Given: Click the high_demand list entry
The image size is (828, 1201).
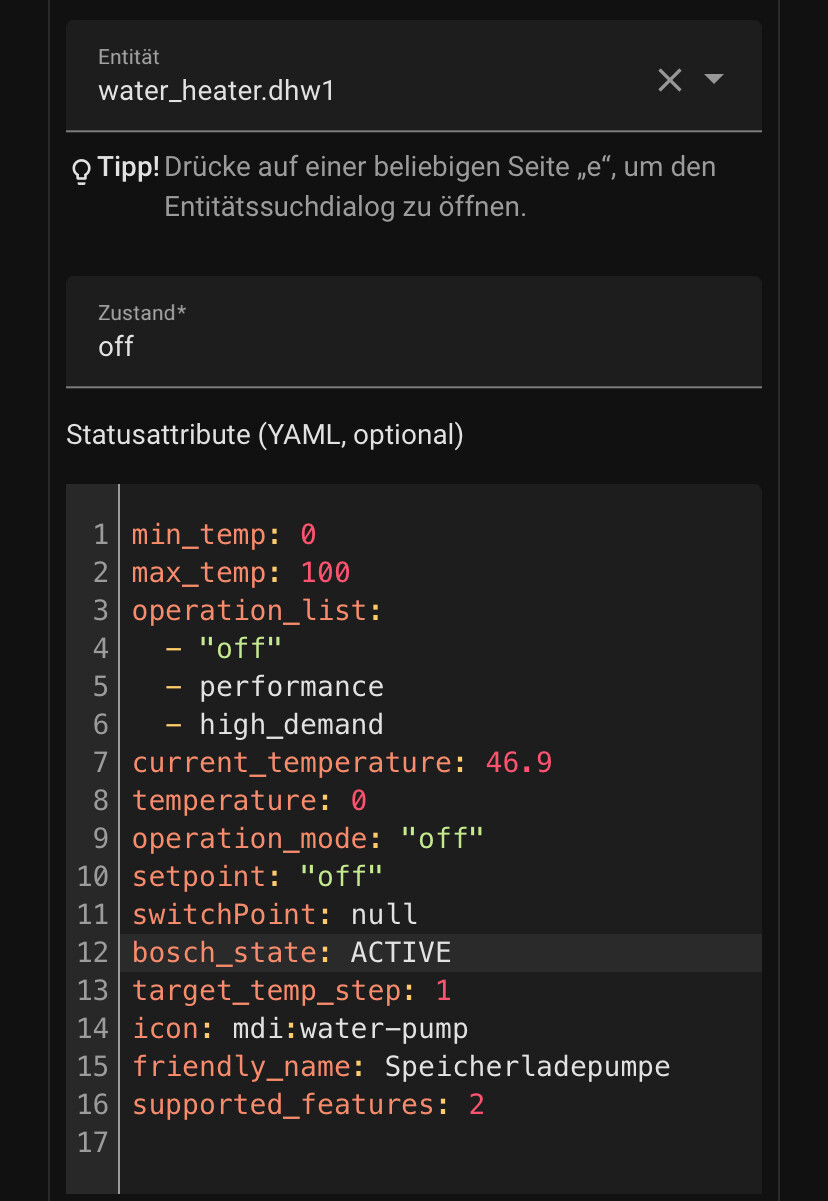Looking at the screenshot, I should tap(291, 725).
